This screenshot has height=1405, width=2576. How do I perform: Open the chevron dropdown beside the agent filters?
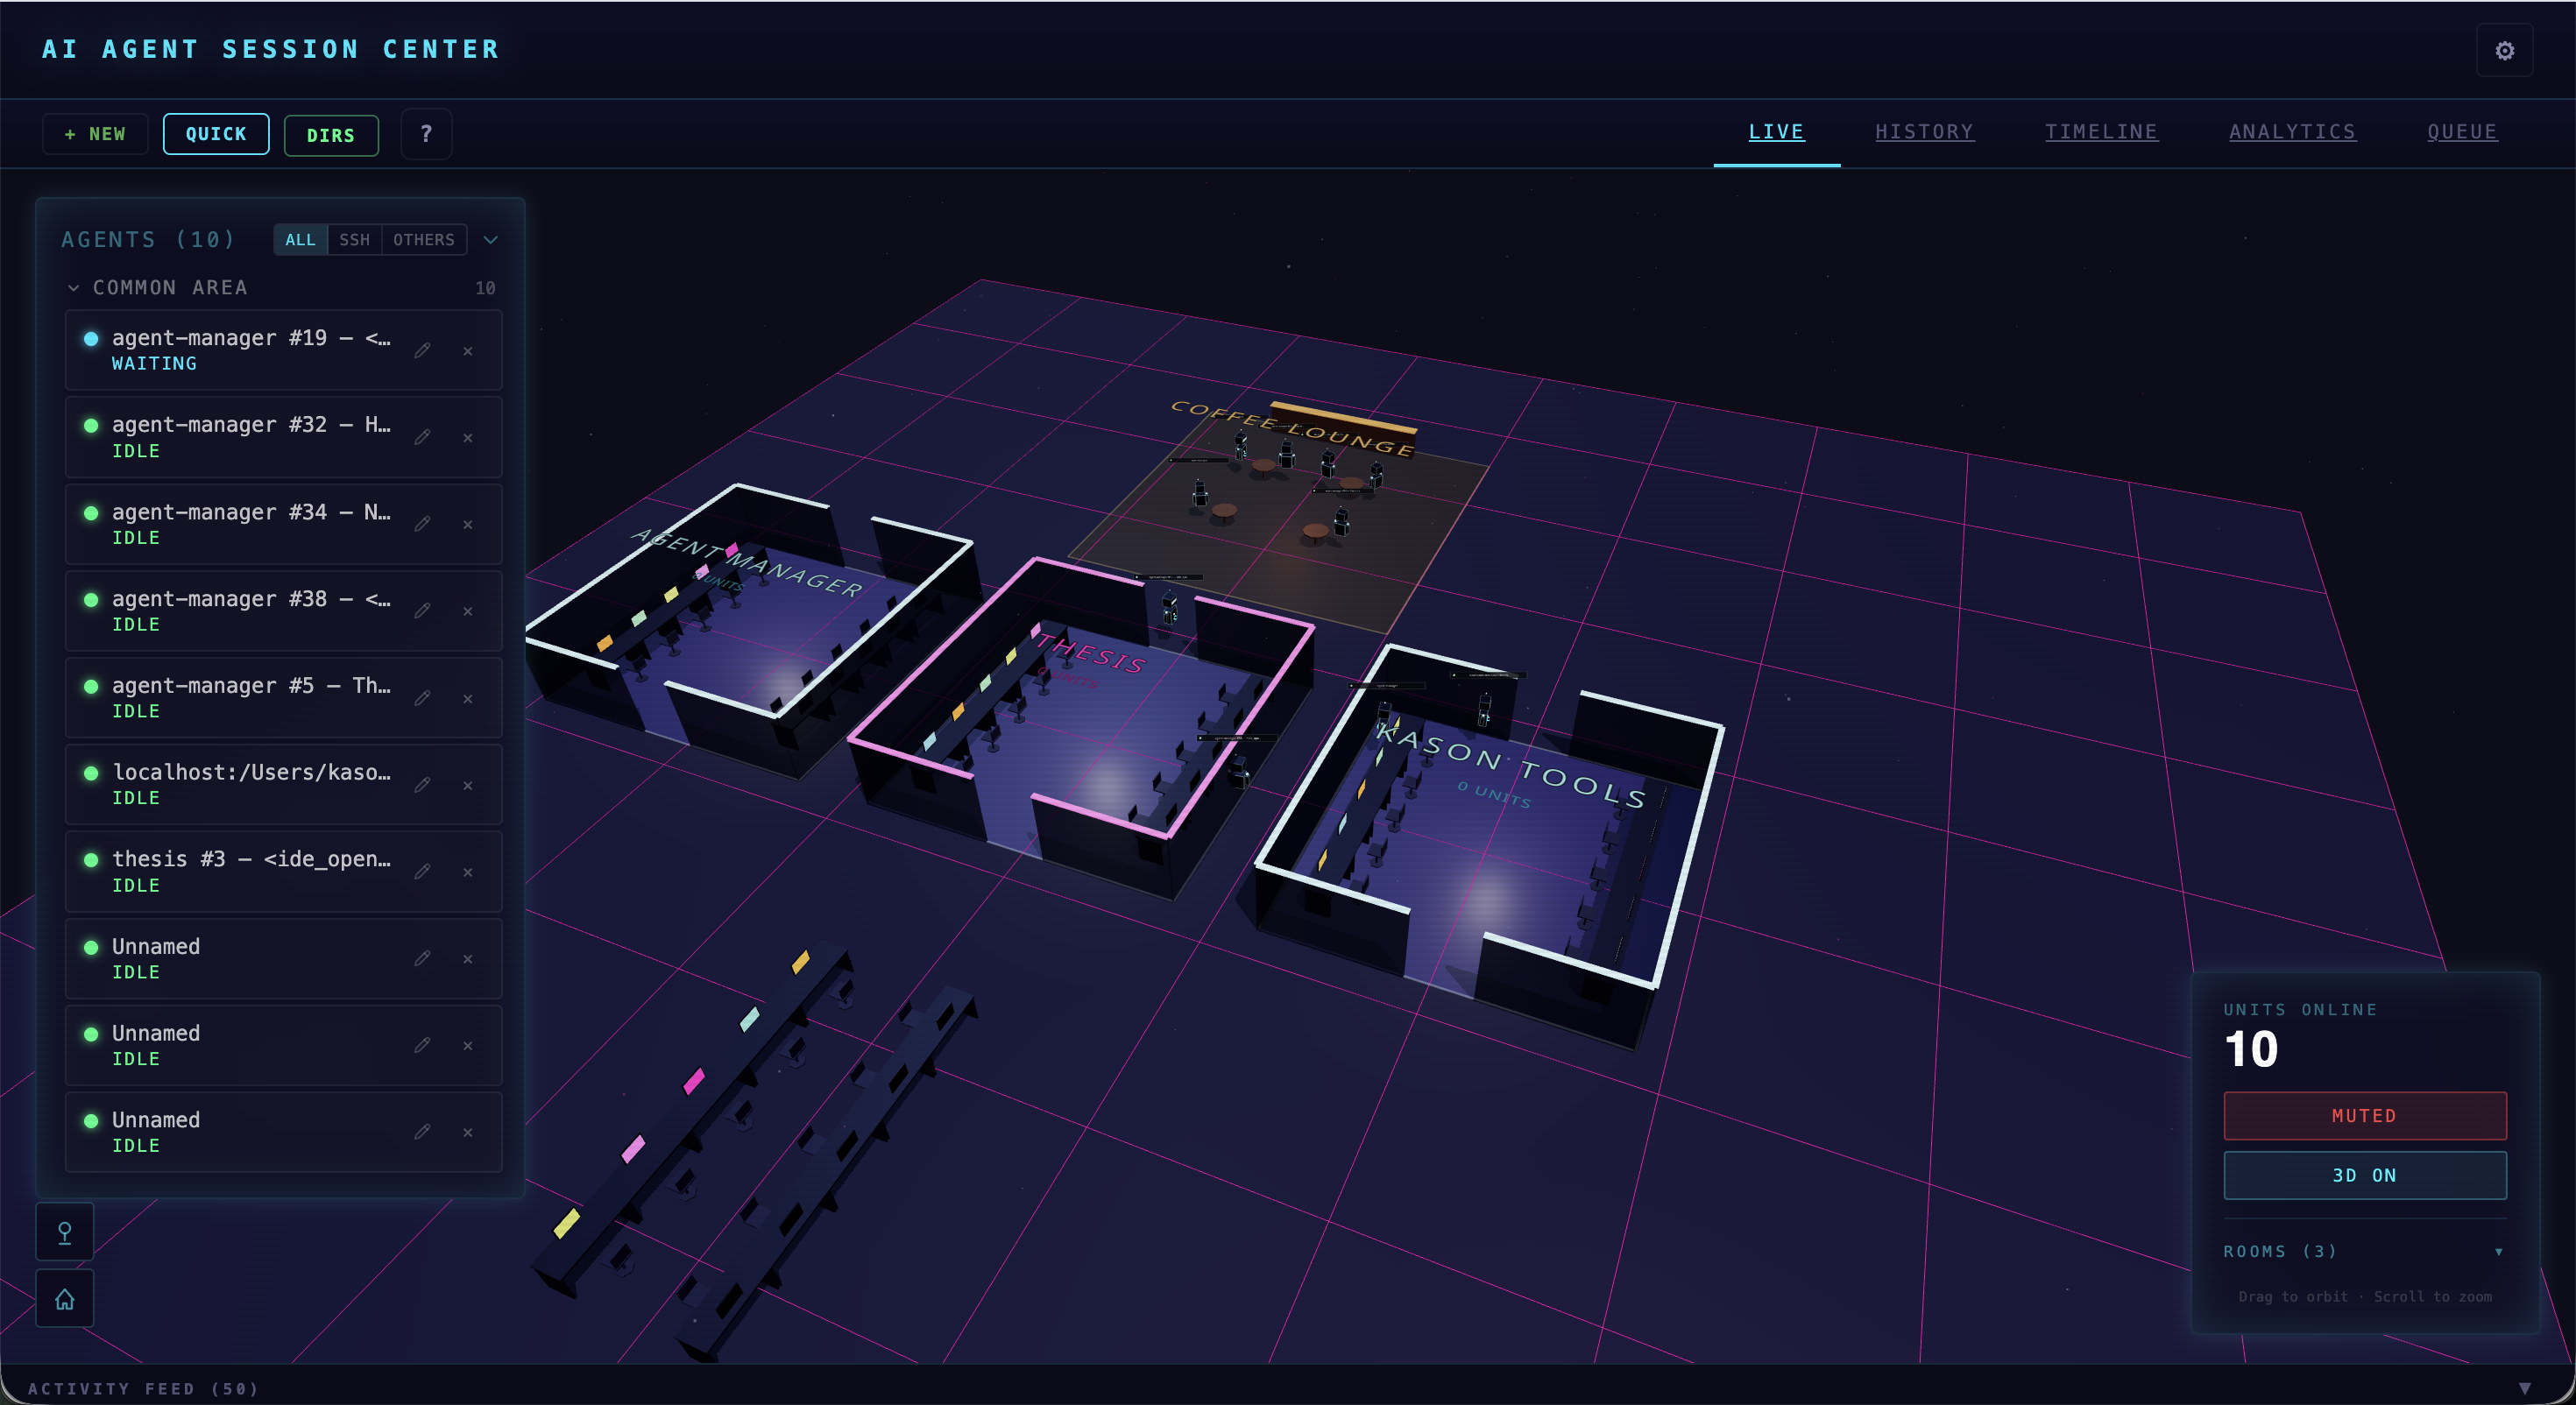point(490,240)
